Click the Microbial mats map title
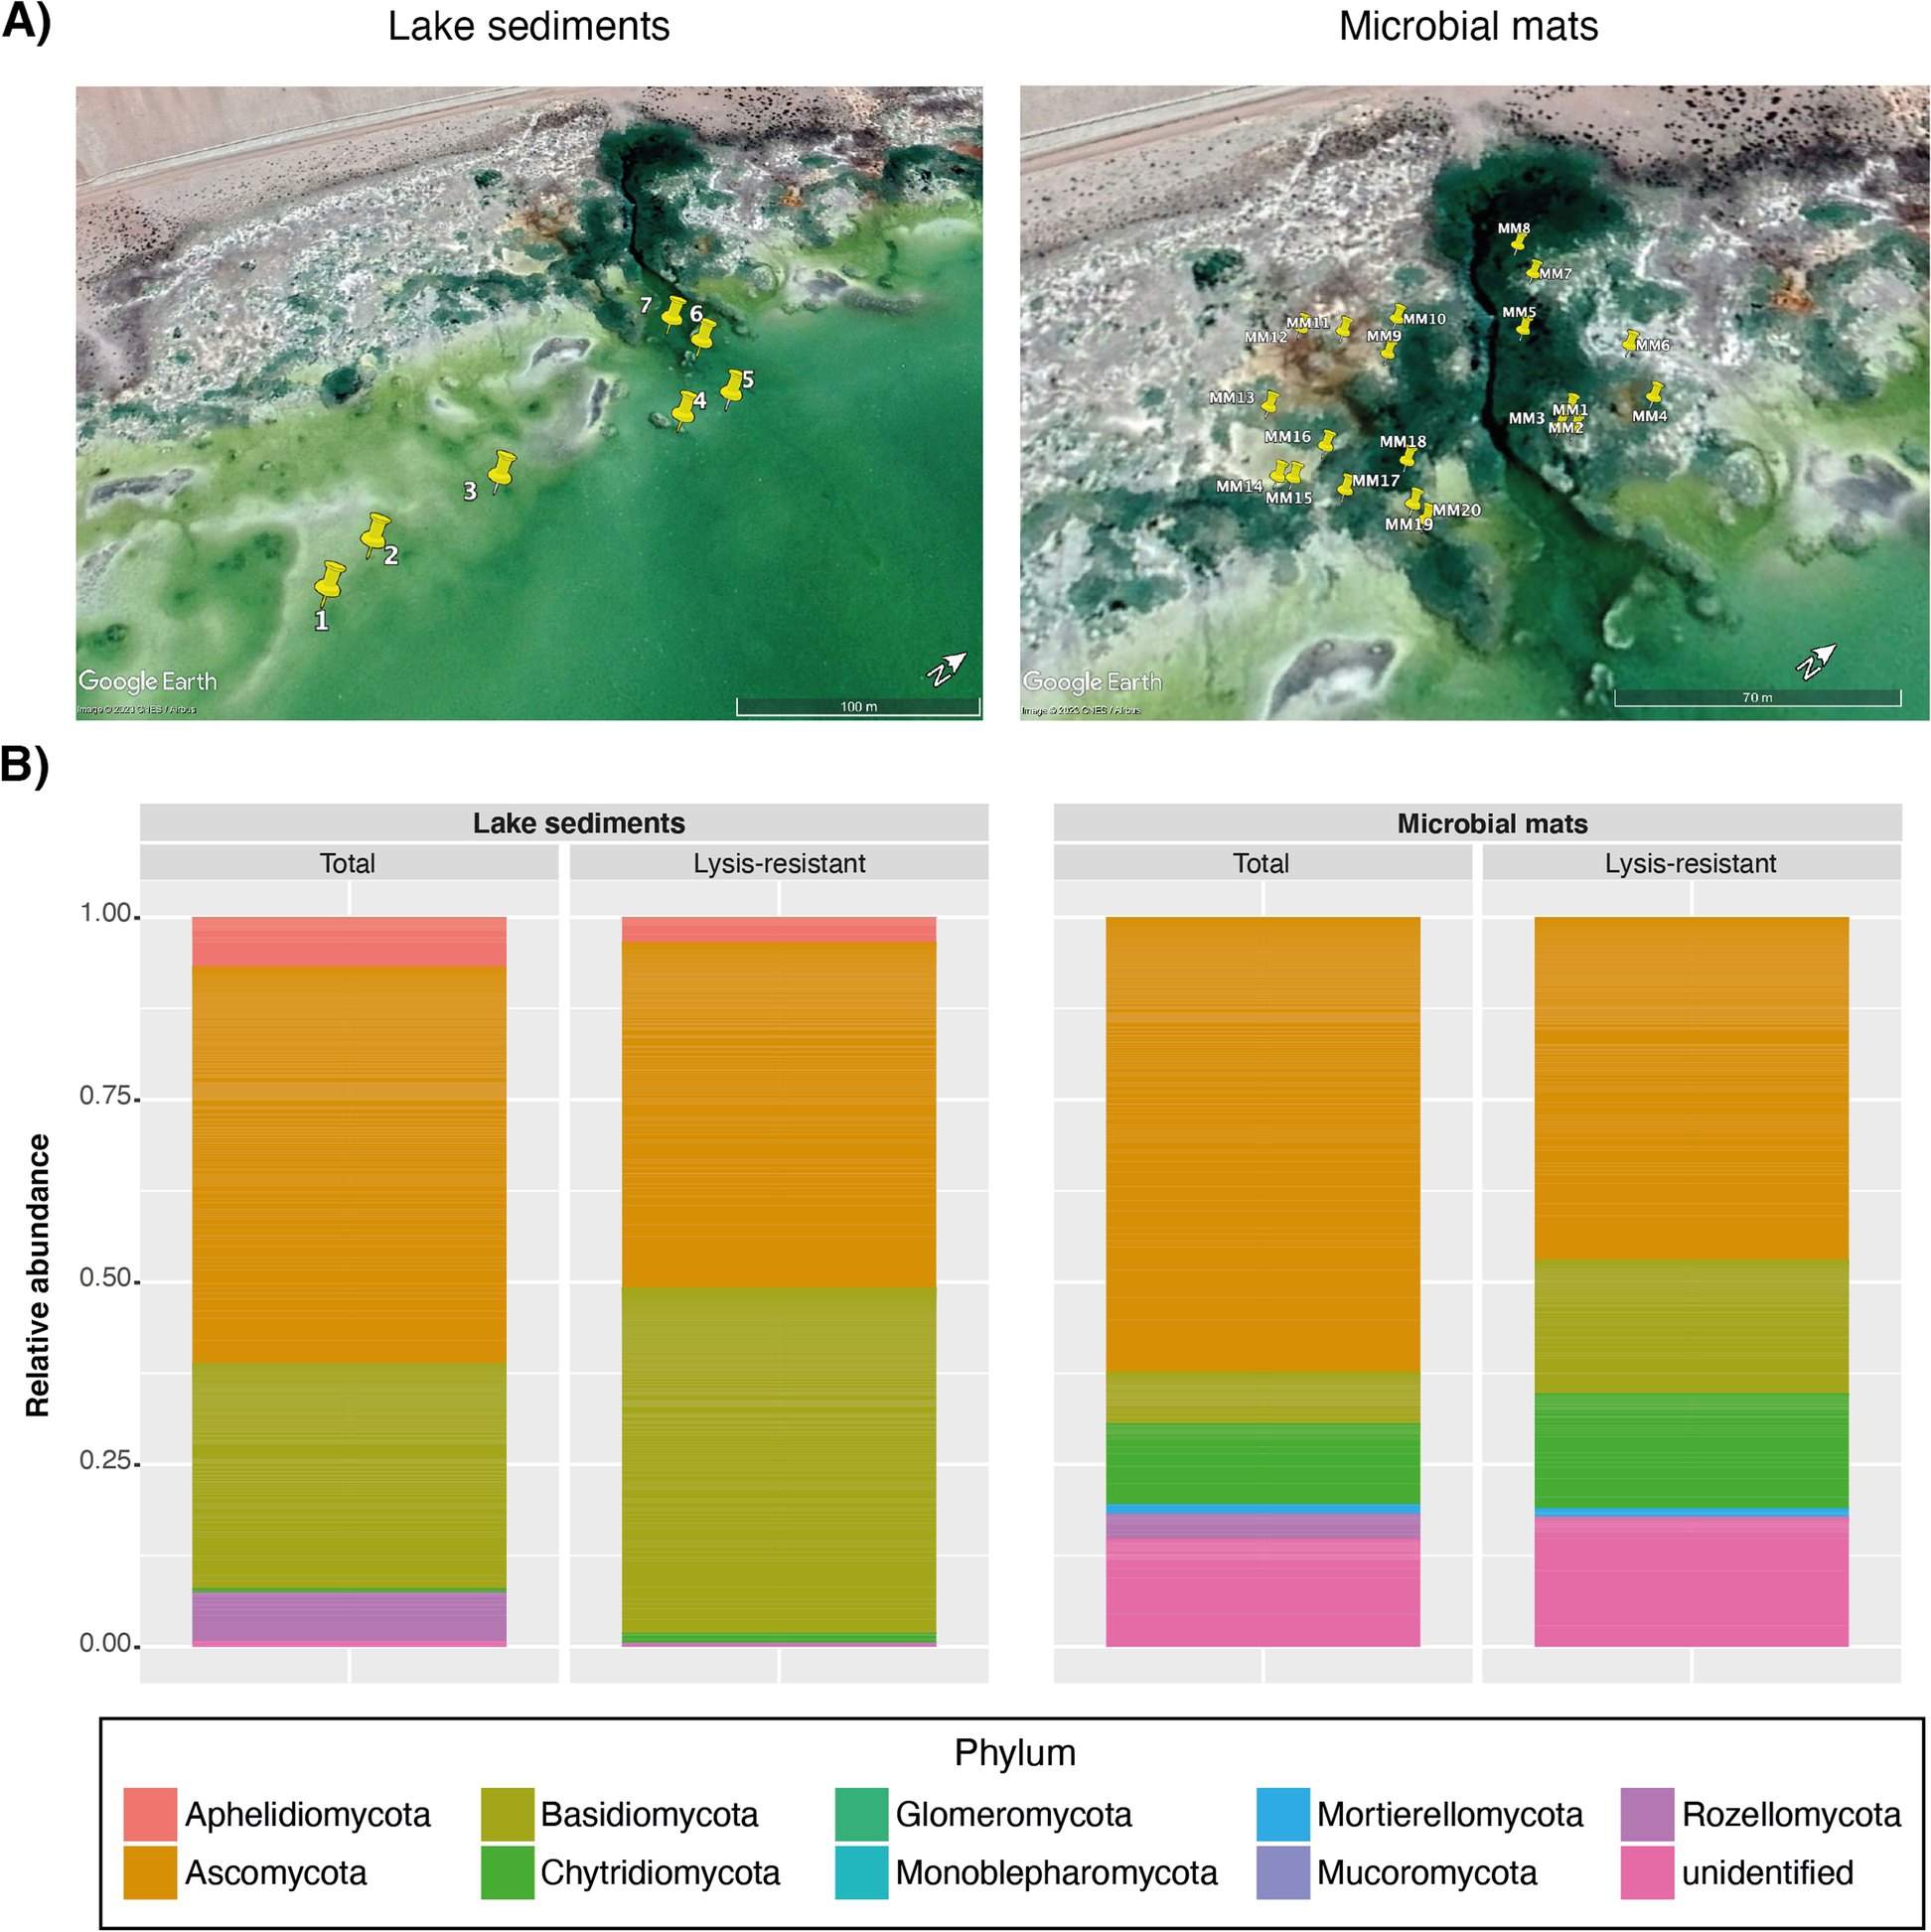Viewport: 1931px width, 1932px height. [1468, 26]
